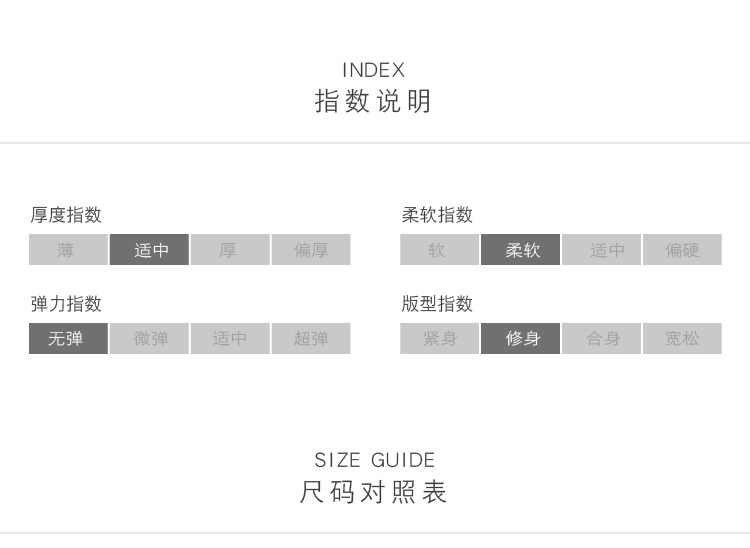Choose 微弹 elasticity option
This screenshot has height=548, width=750.
point(149,339)
